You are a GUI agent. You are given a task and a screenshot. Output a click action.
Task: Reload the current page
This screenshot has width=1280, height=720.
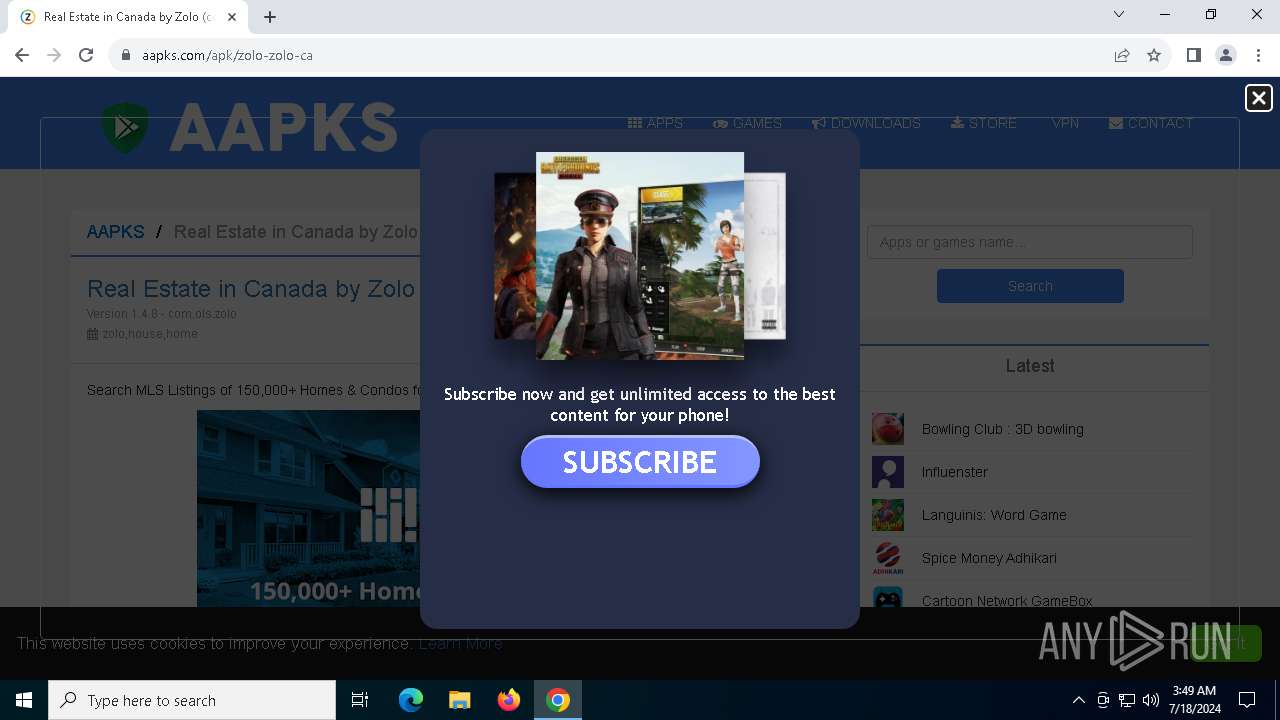point(86,55)
